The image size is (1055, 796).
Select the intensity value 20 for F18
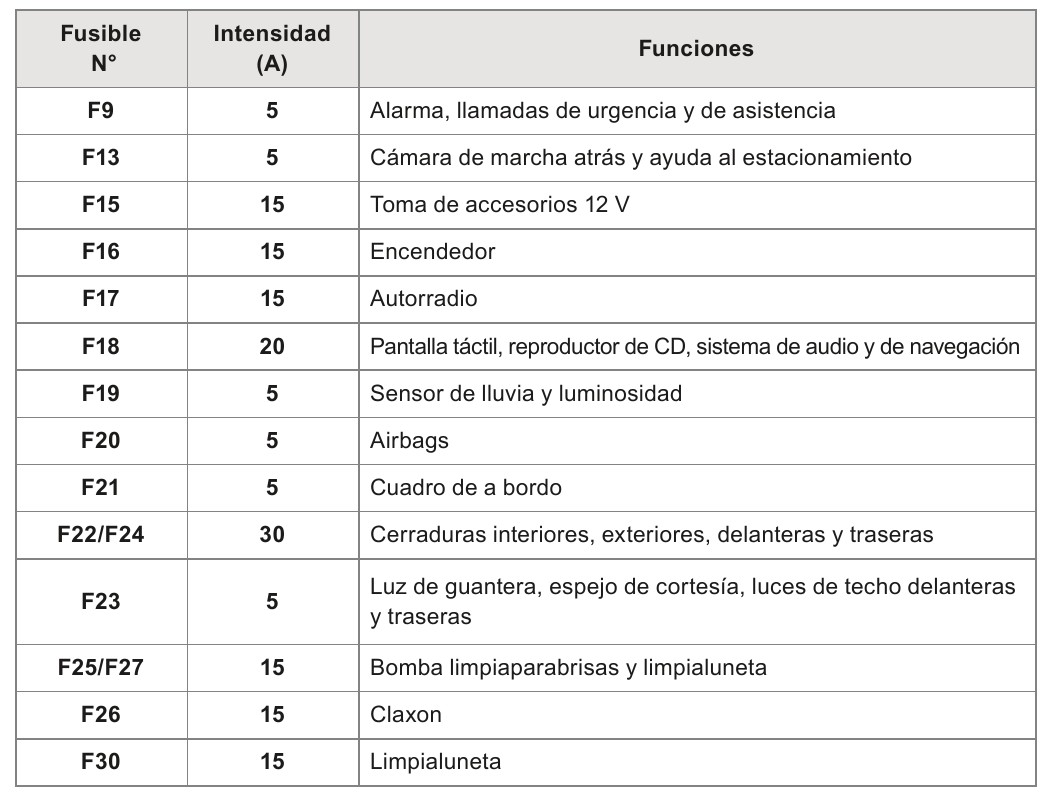[272, 346]
